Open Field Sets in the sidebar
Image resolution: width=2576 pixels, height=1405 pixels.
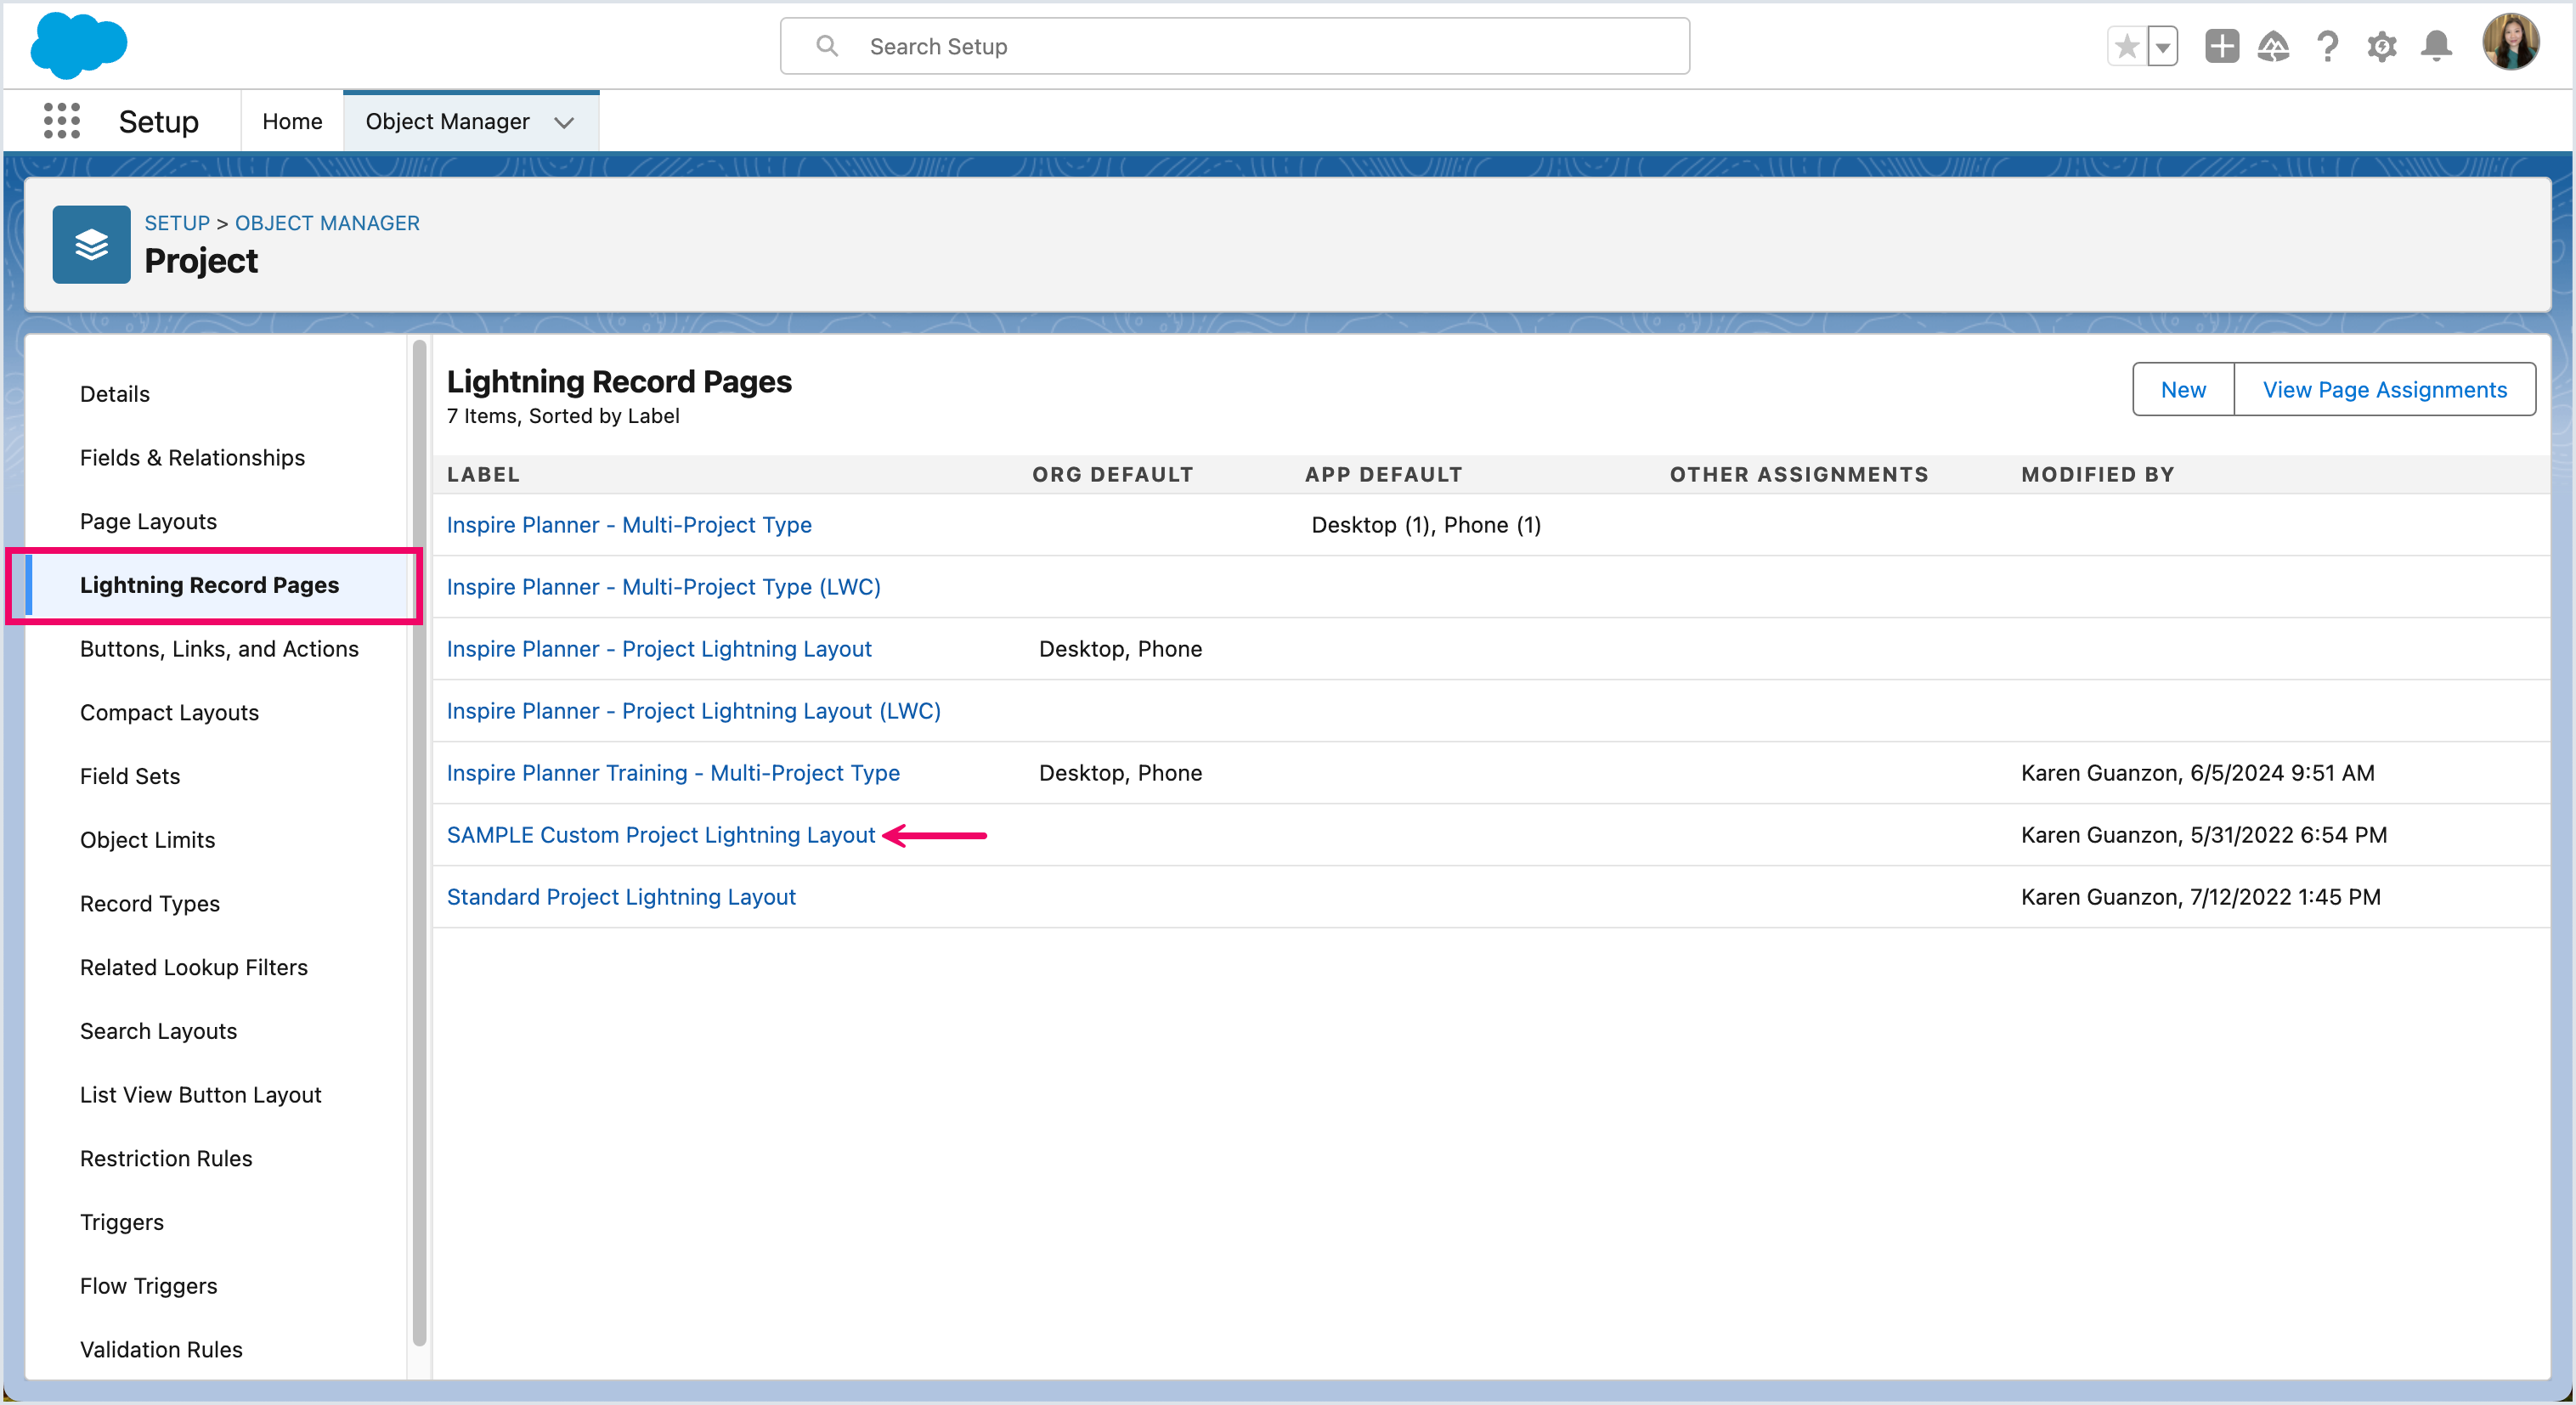coord(130,777)
